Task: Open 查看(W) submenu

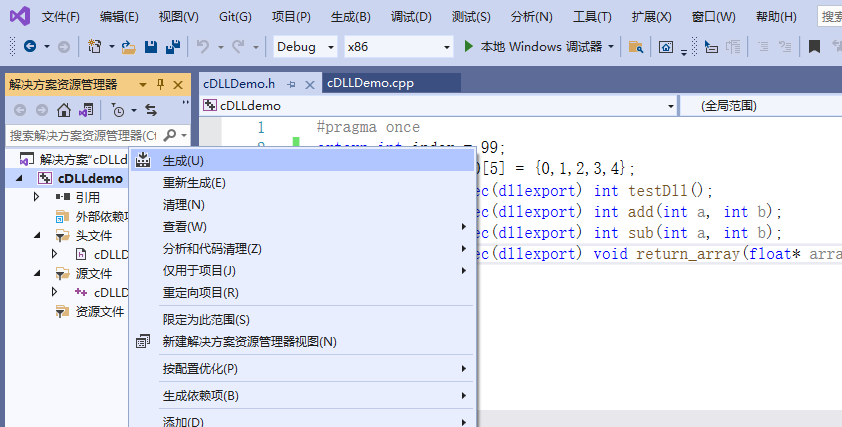Action: coord(303,227)
